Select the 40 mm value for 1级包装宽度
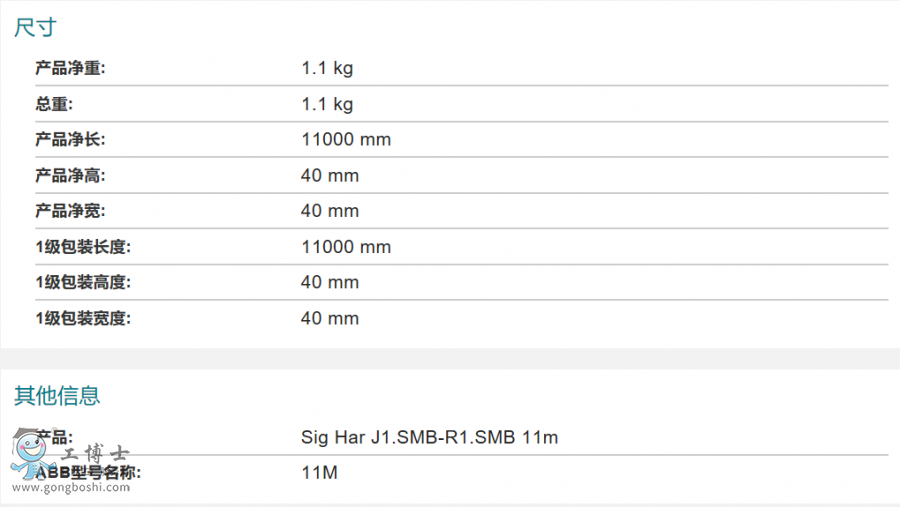 coord(330,318)
